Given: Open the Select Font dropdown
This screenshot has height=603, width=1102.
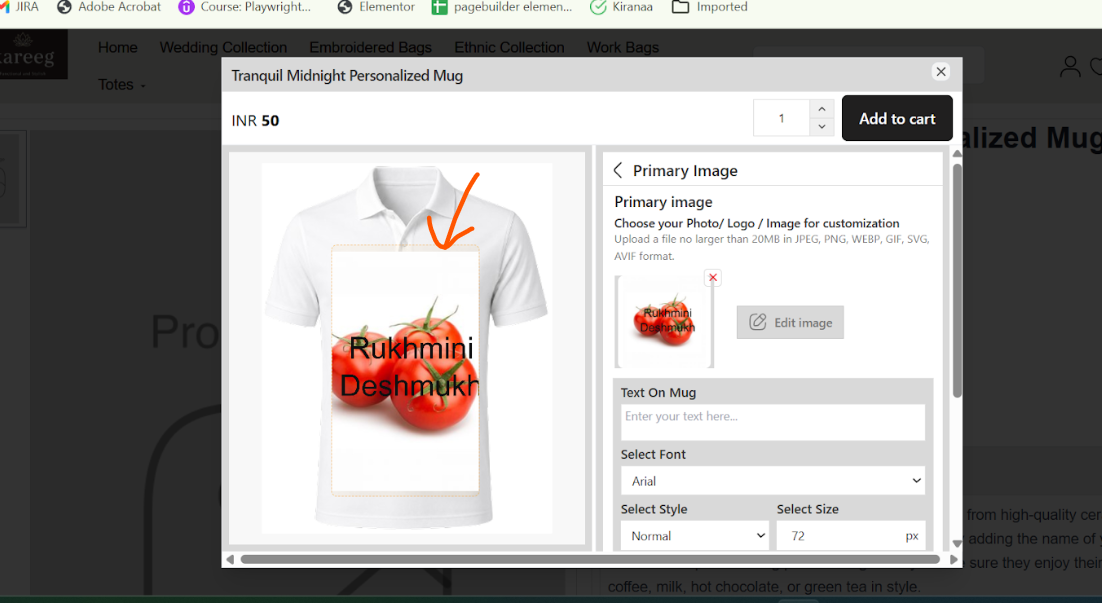Looking at the screenshot, I should point(772,481).
